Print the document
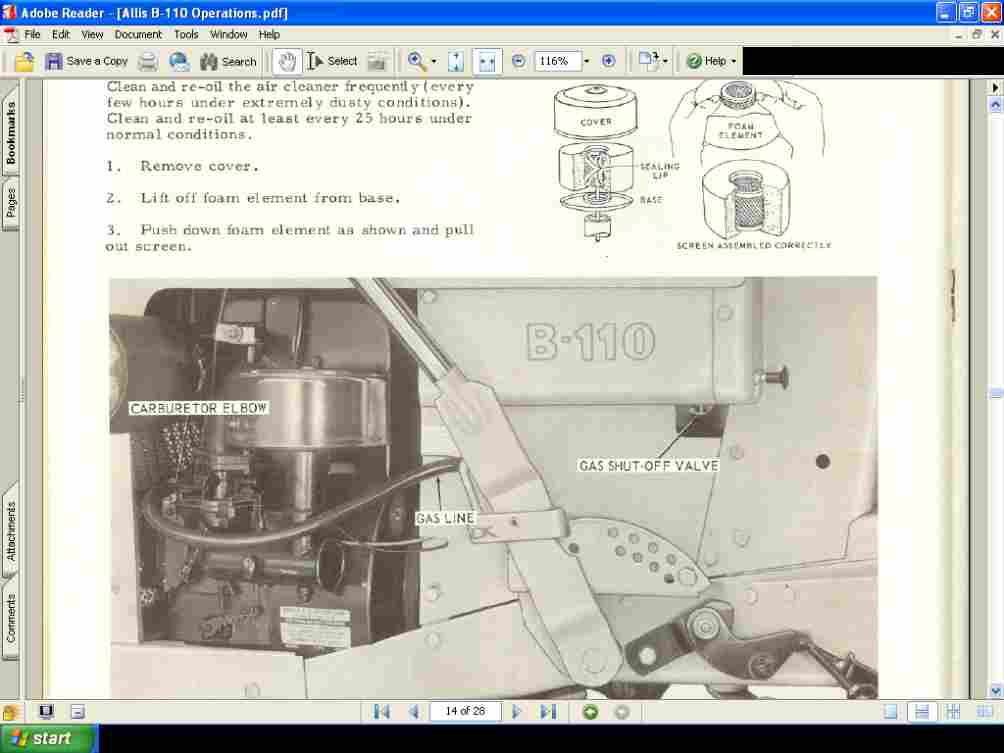The height and width of the screenshot is (753, 1004). click(x=147, y=61)
